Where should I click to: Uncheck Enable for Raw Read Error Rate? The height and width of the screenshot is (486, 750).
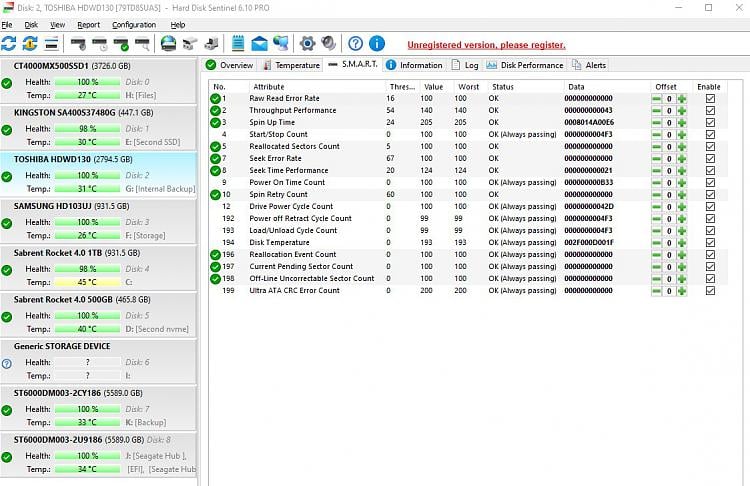tap(710, 99)
